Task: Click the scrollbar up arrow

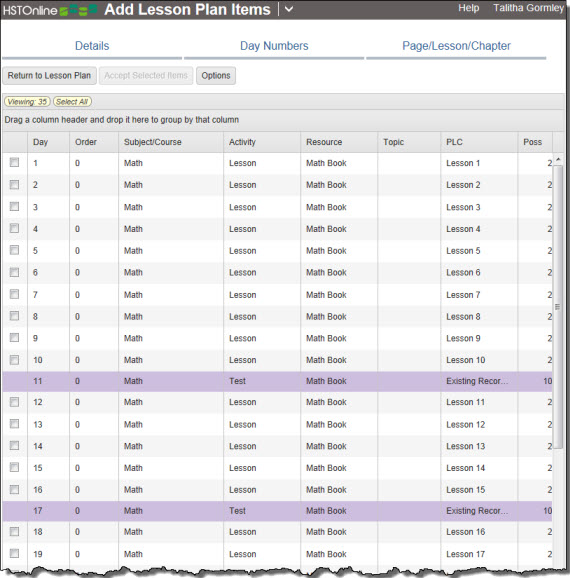Action: [x=558, y=159]
